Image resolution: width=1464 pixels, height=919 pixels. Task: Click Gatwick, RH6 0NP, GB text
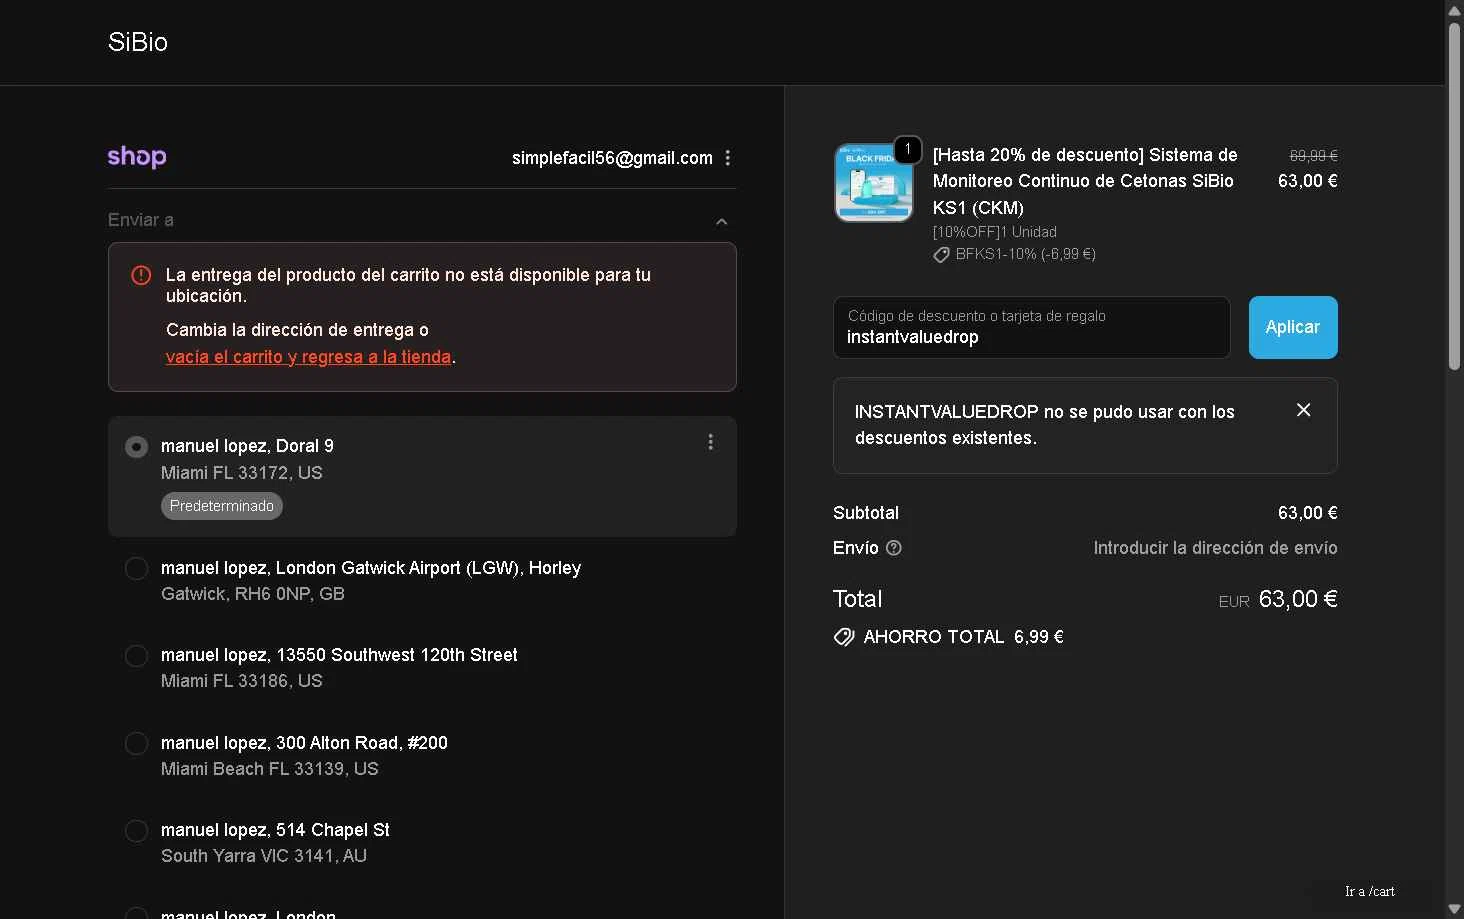(253, 594)
